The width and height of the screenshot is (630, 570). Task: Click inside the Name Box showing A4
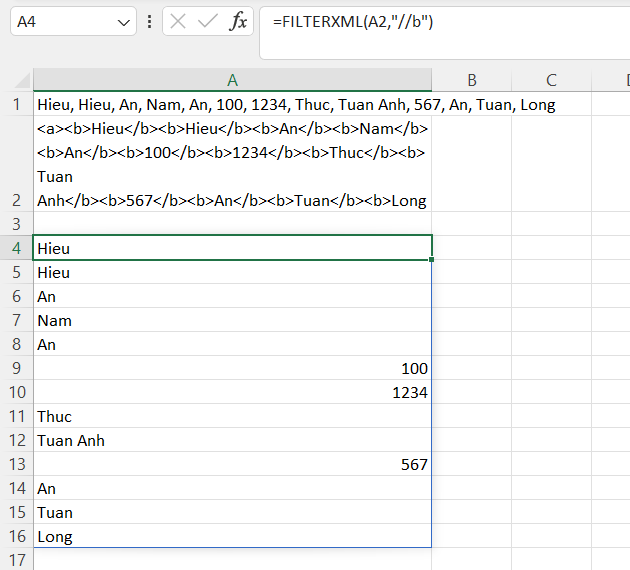tap(60, 22)
